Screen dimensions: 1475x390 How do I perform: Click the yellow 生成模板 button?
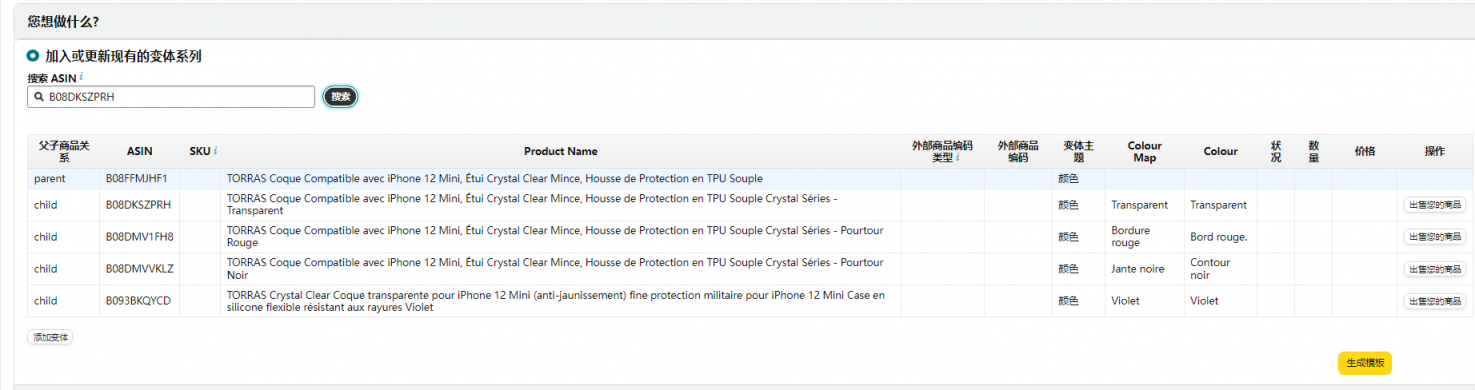point(1365,363)
